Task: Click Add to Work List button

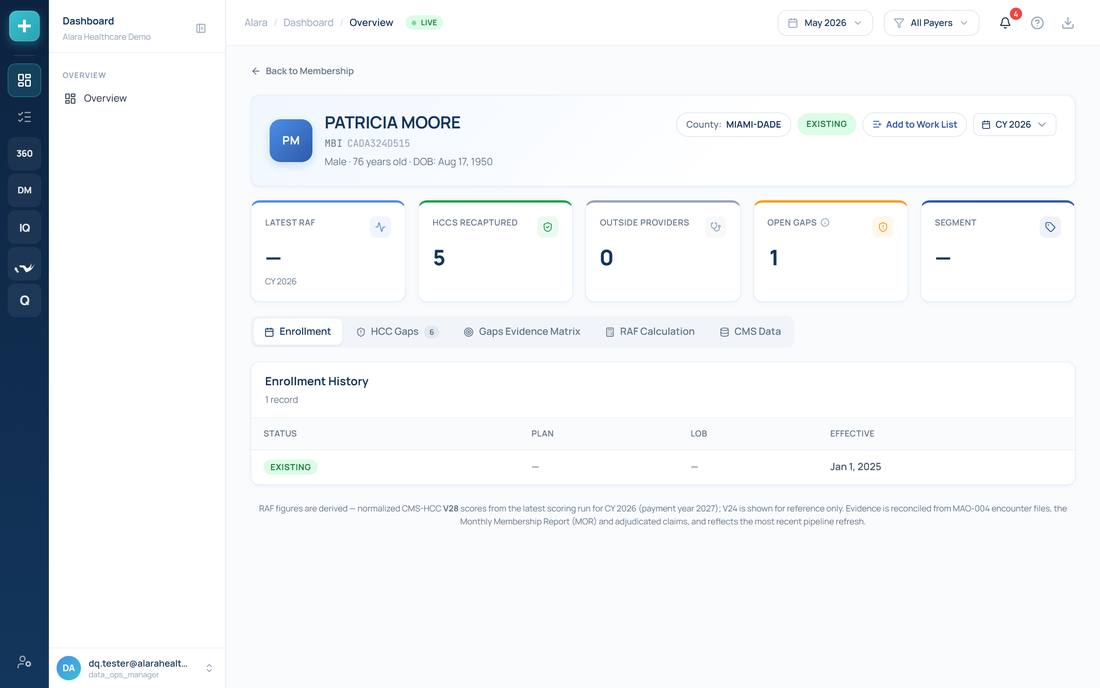Action: tap(914, 124)
